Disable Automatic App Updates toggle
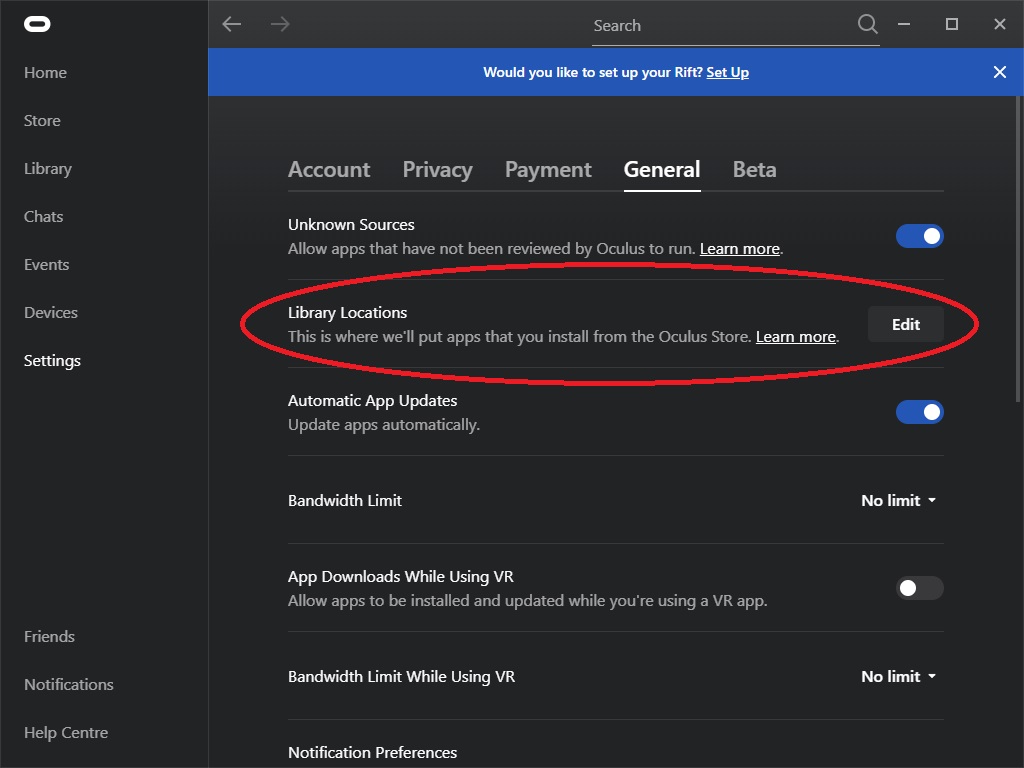The width and height of the screenshot is (1024, 768). pos(920,412)
